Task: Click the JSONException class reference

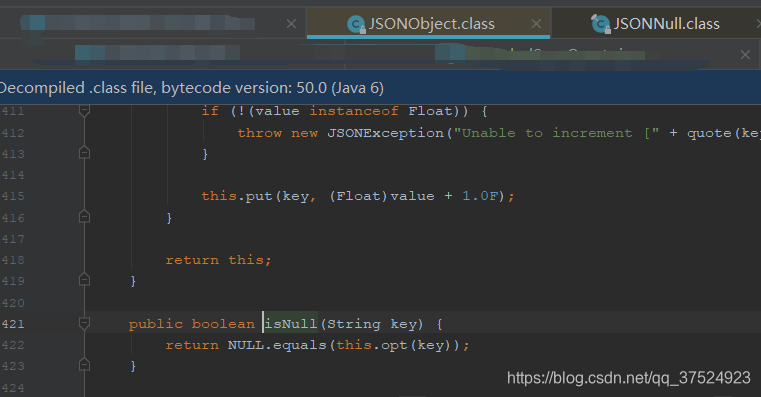Action: tap(385, 133)
